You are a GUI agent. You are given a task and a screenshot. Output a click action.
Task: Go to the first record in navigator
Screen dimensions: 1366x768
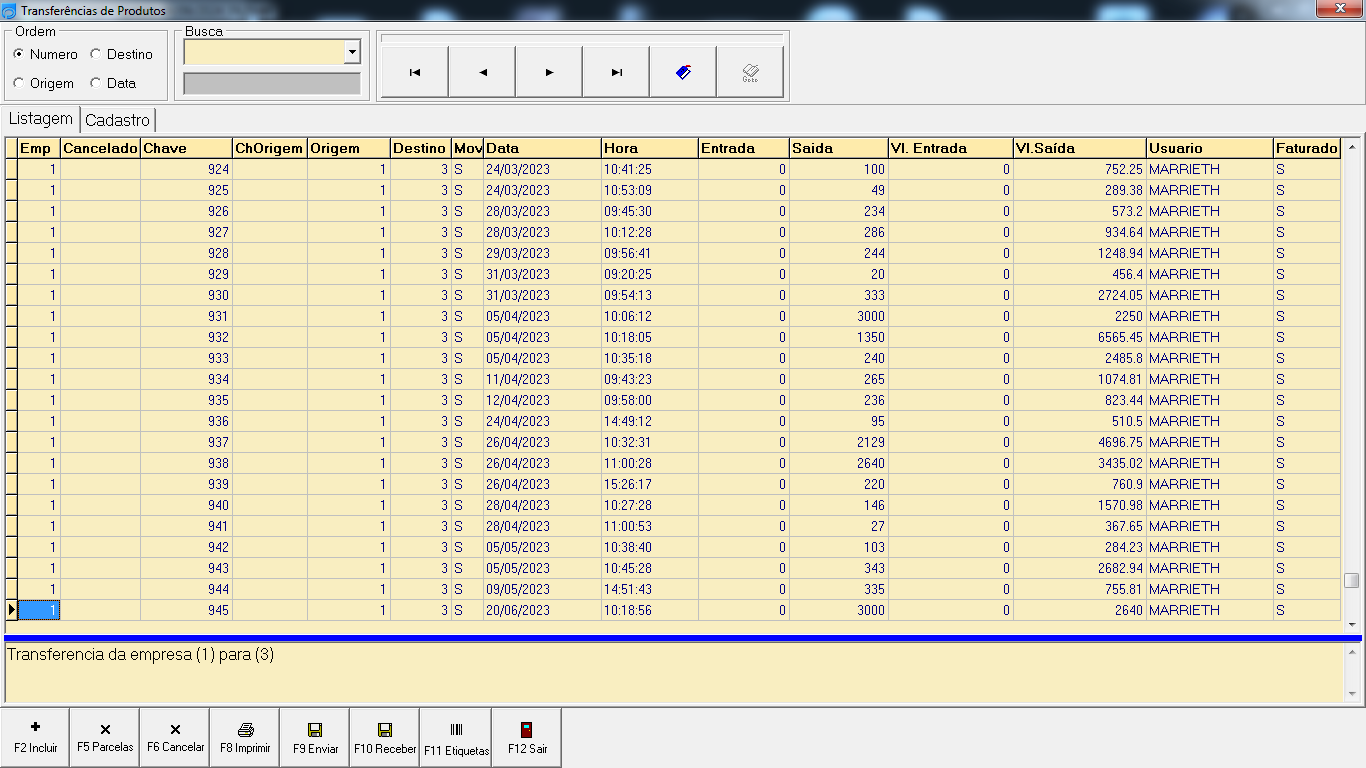415,72
